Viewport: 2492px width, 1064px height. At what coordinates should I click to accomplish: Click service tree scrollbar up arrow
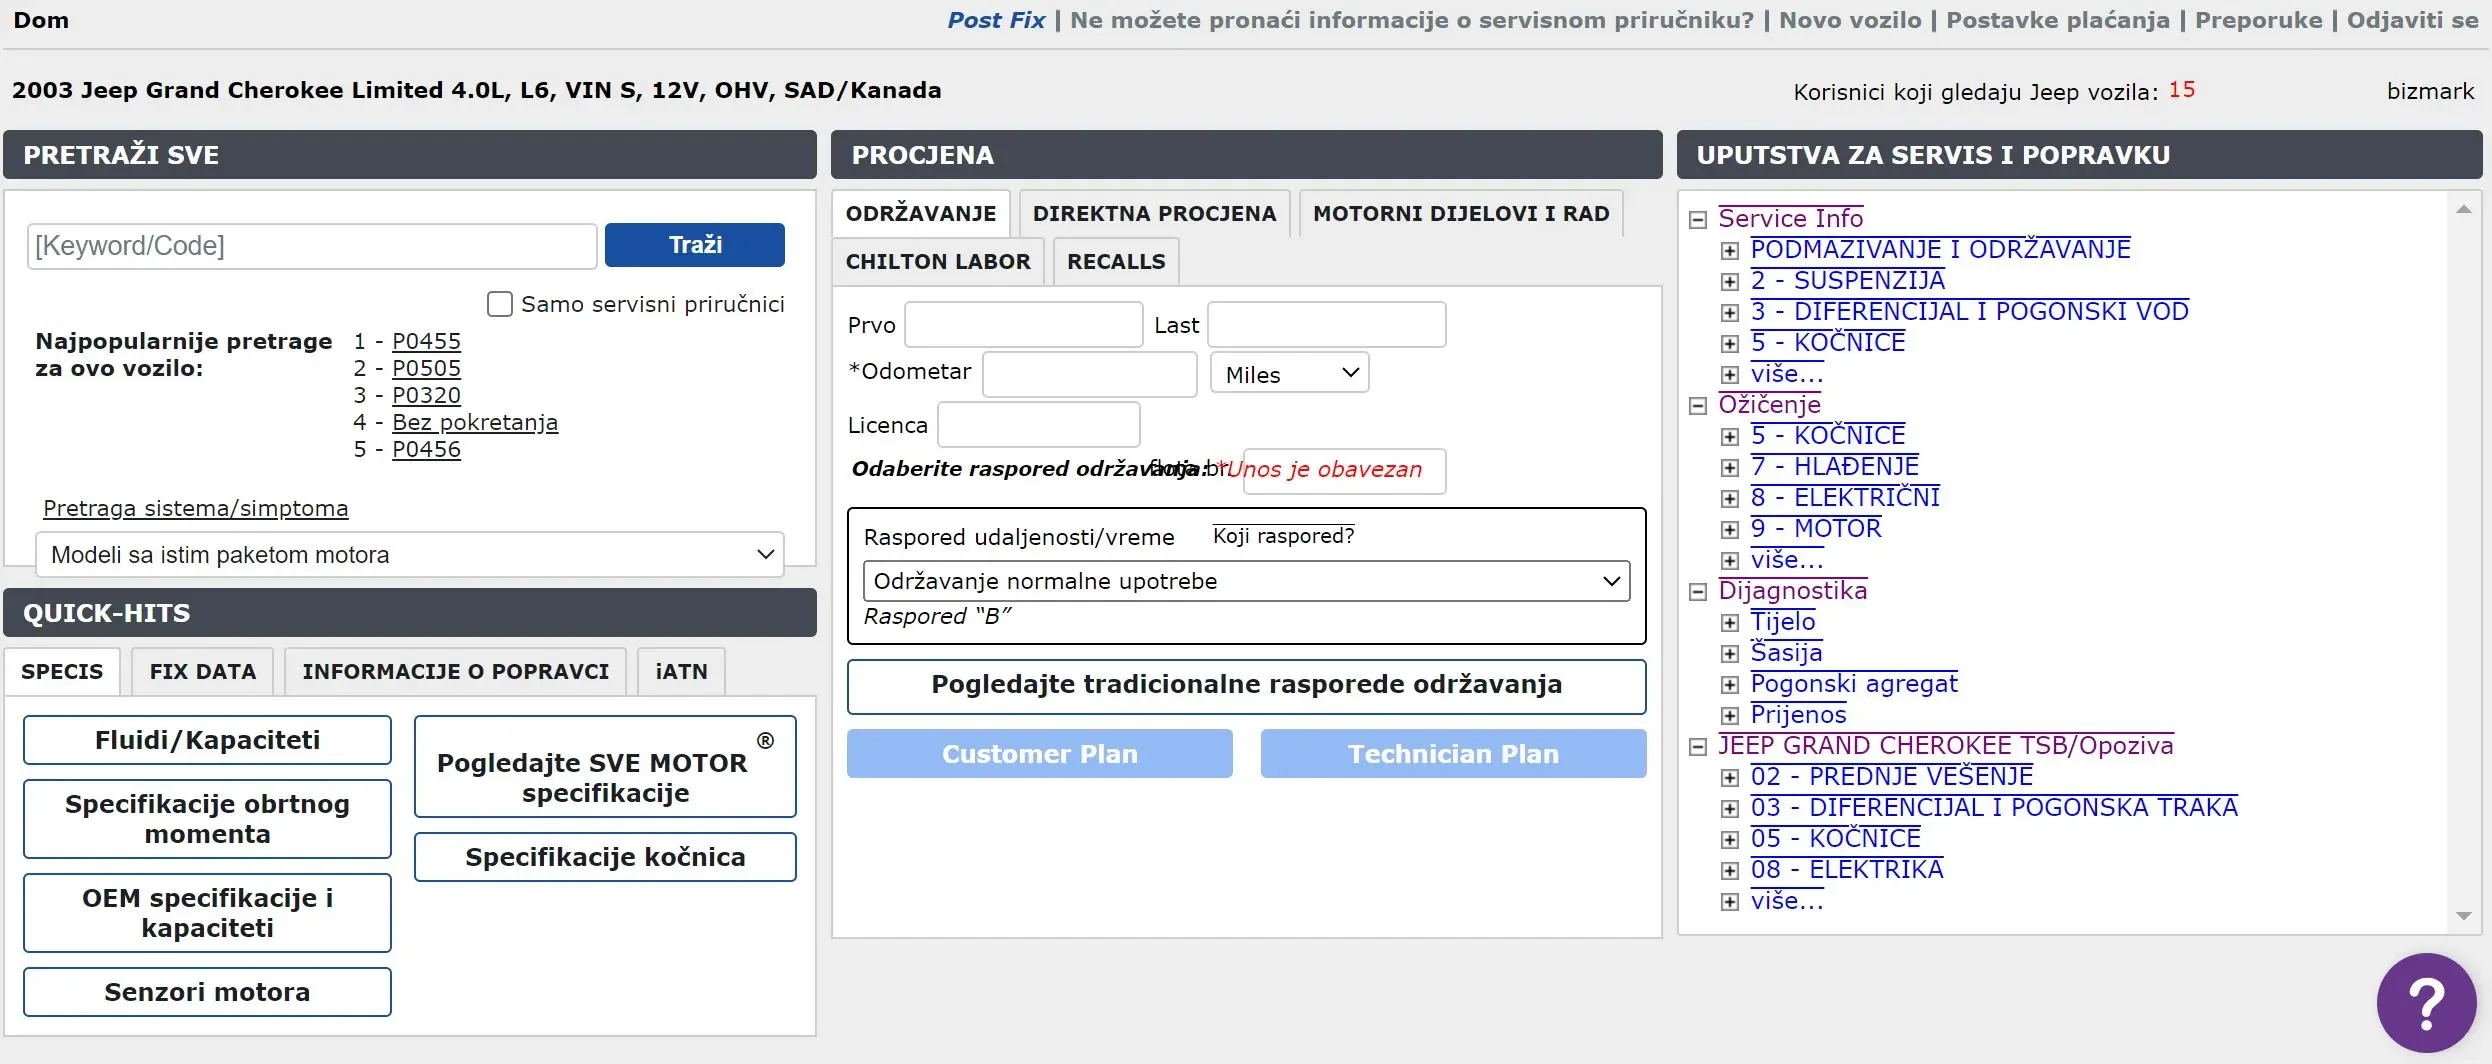click(x=2464, y=209)
